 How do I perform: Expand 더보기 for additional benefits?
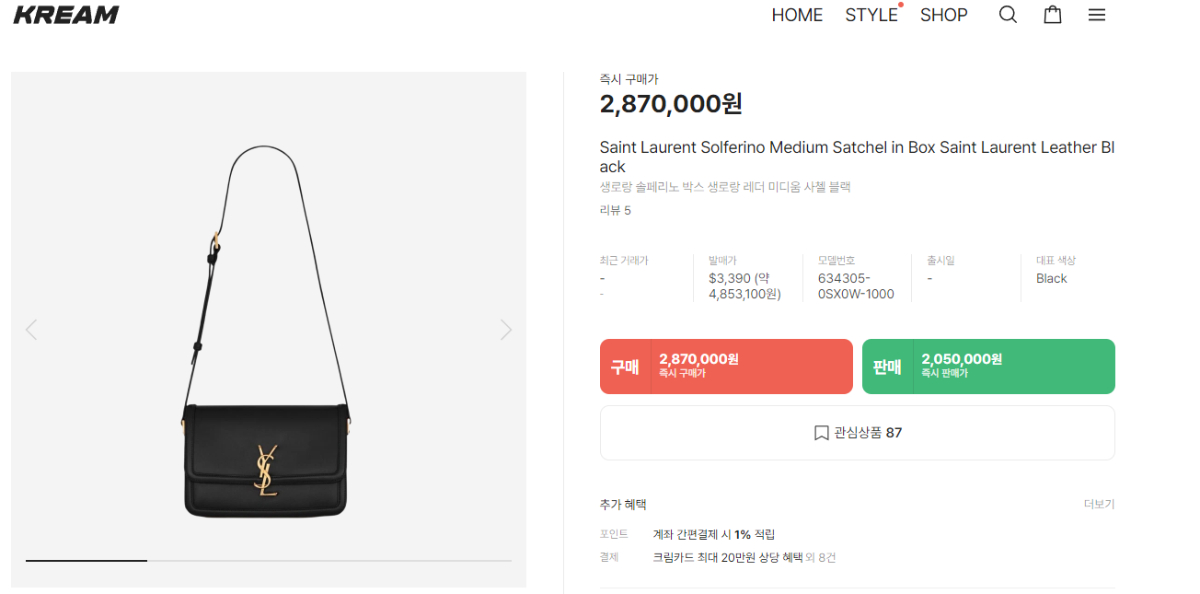(1099, 504)
